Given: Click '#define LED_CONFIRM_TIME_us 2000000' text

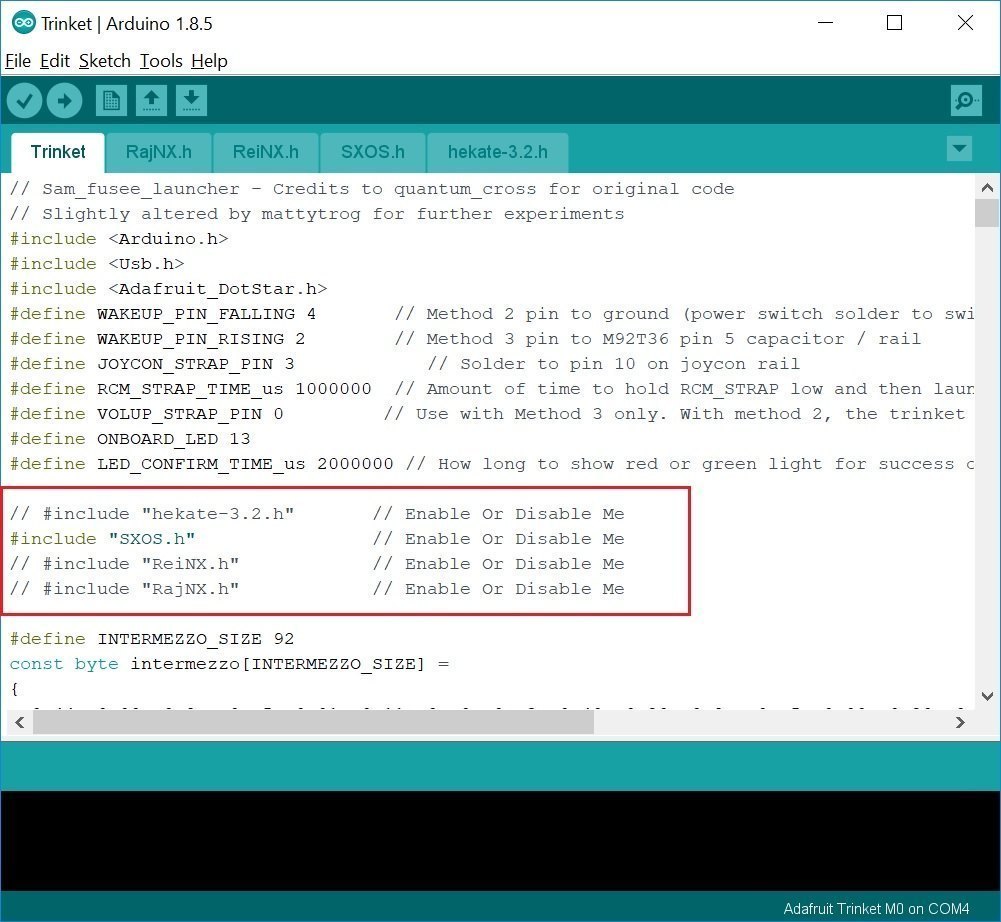Looking at the screenshot, I should pos(201,464).
